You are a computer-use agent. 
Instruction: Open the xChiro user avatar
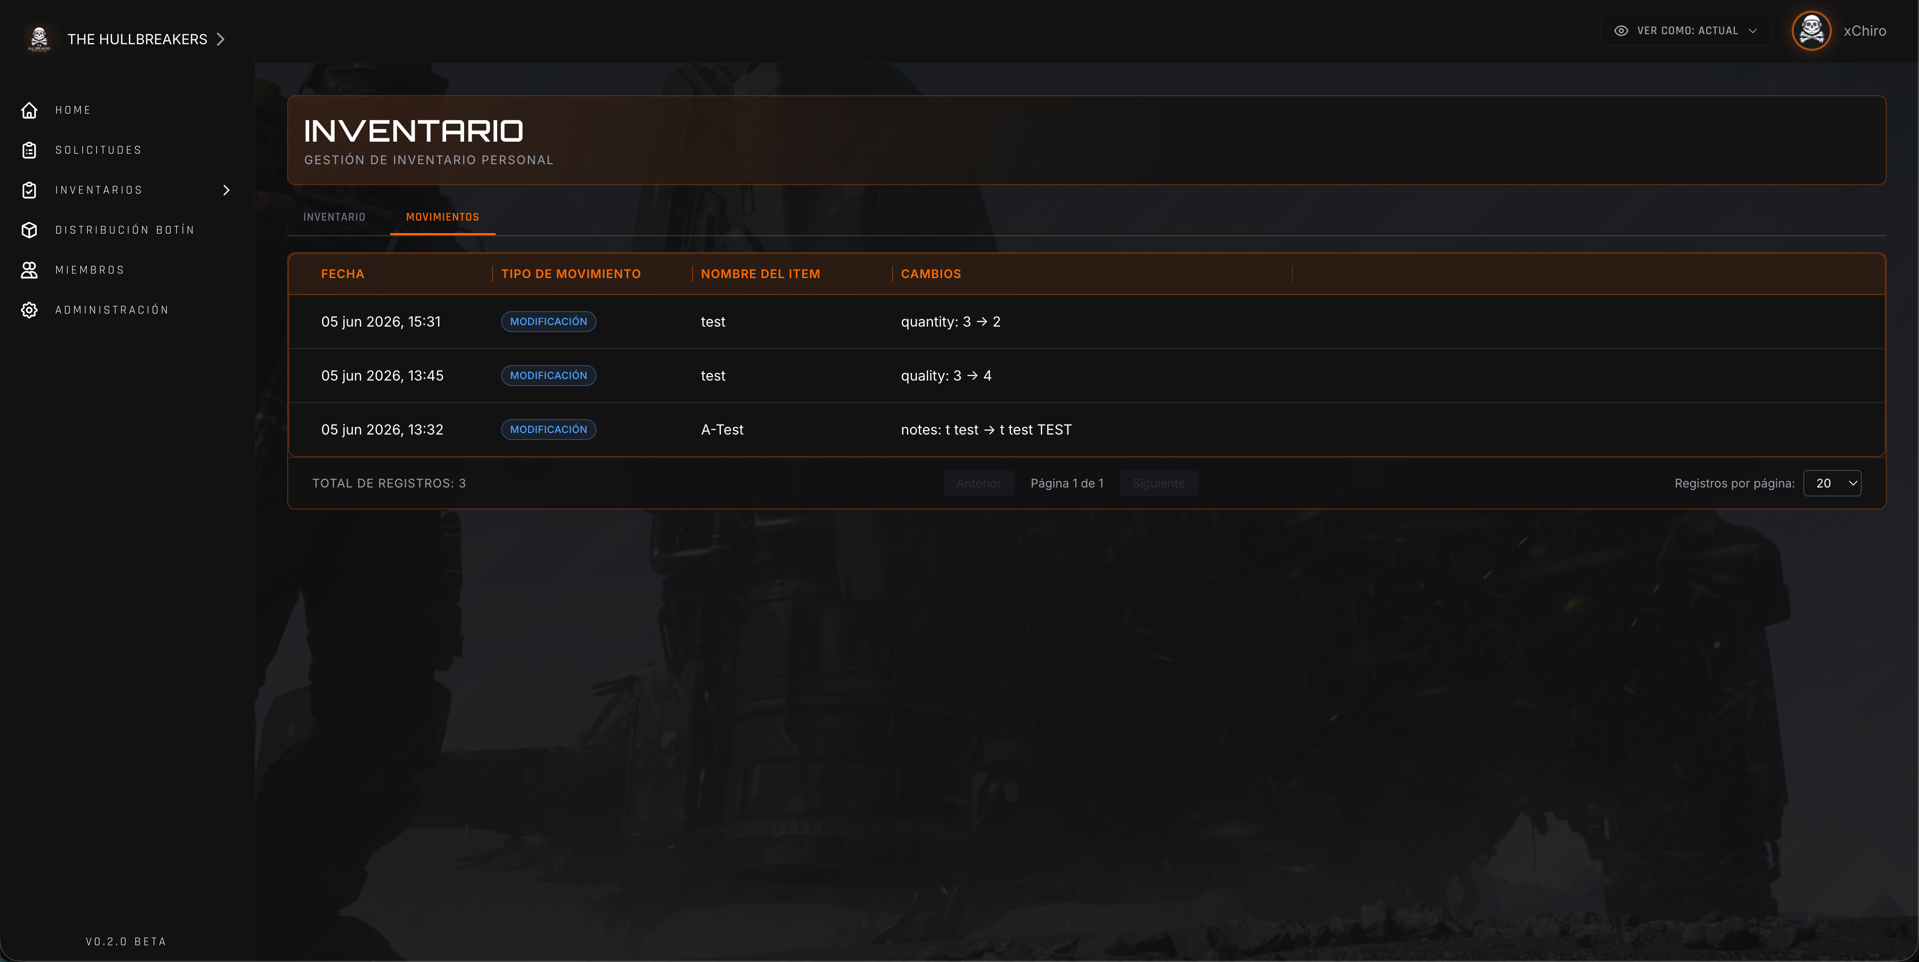(1811, 31)
